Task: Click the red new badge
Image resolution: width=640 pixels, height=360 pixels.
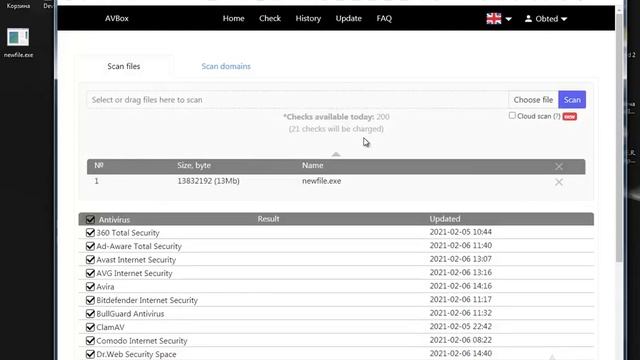Action: pos(569,117)
